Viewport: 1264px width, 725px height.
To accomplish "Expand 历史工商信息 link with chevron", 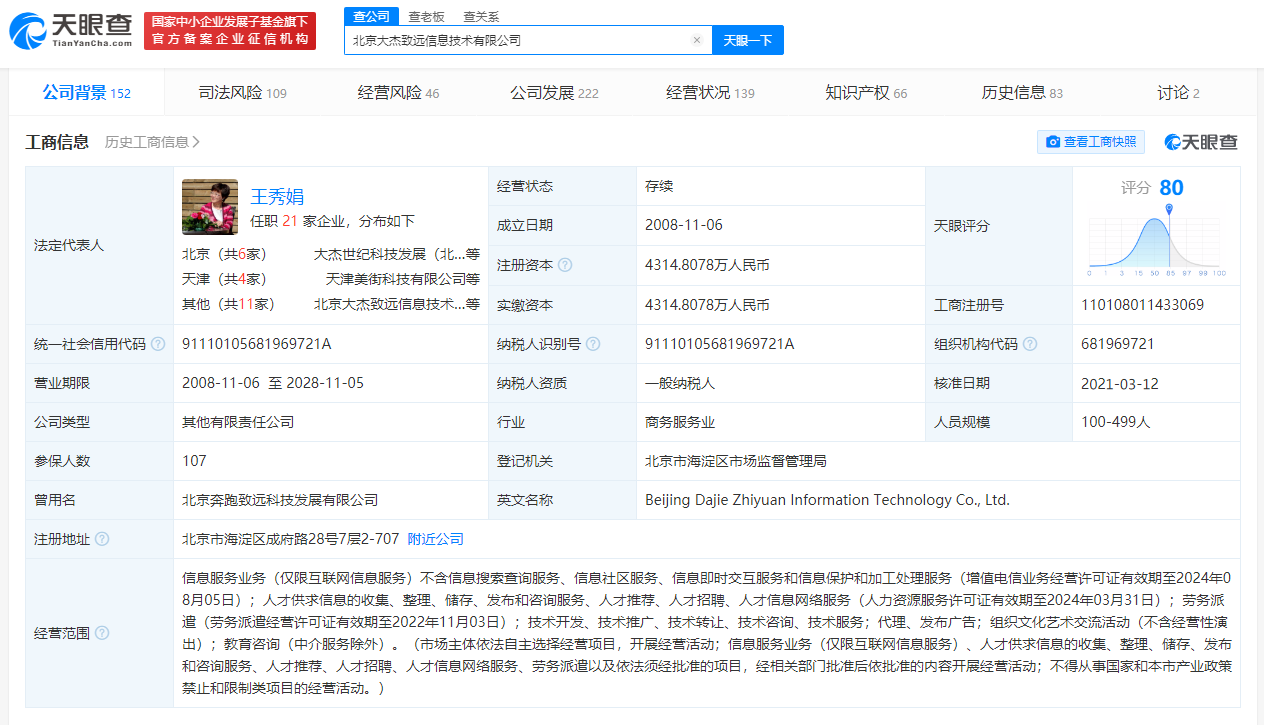I will (x=152, y=142).
